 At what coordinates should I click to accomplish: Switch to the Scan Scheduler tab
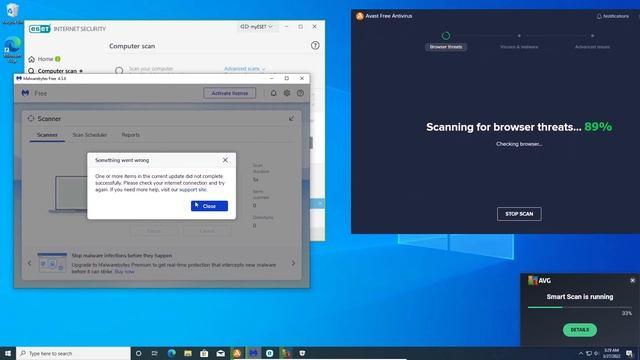[90, 135]
